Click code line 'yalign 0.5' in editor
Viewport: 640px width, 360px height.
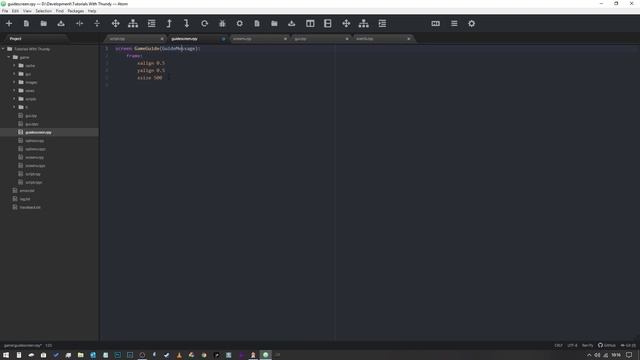(x=151, y=71)
